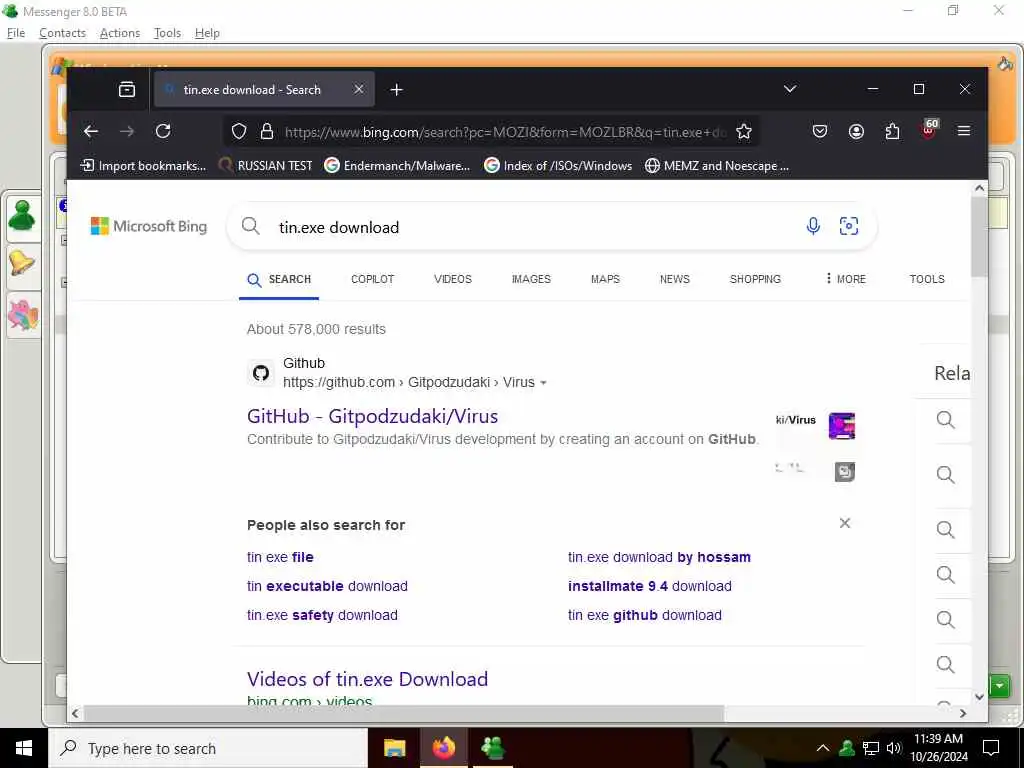
Task: Click the green buddy tab in Messenger
Action: pos(23,216)
